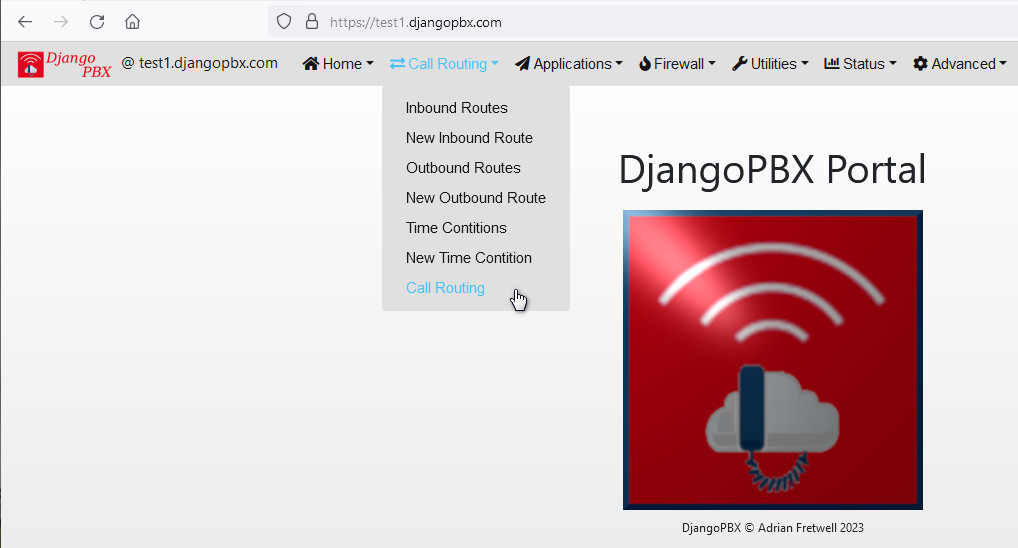Click the browser back arrow
The height and width of the screenshot is (548, 1018).
(25, 21)
